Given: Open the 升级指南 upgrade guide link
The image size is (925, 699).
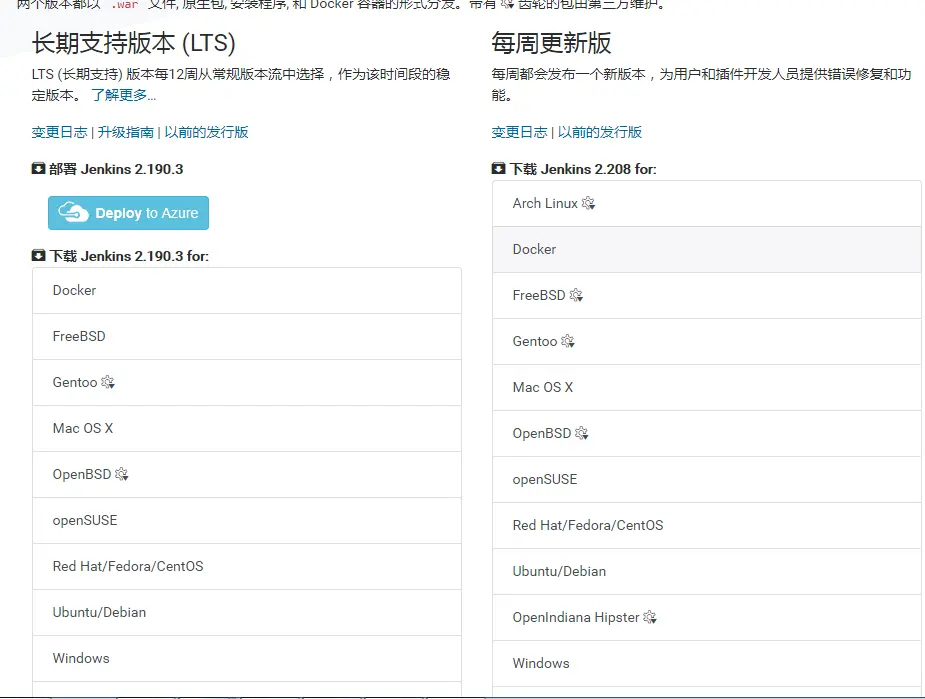Looking at the screenshot, I should point(126,132).
